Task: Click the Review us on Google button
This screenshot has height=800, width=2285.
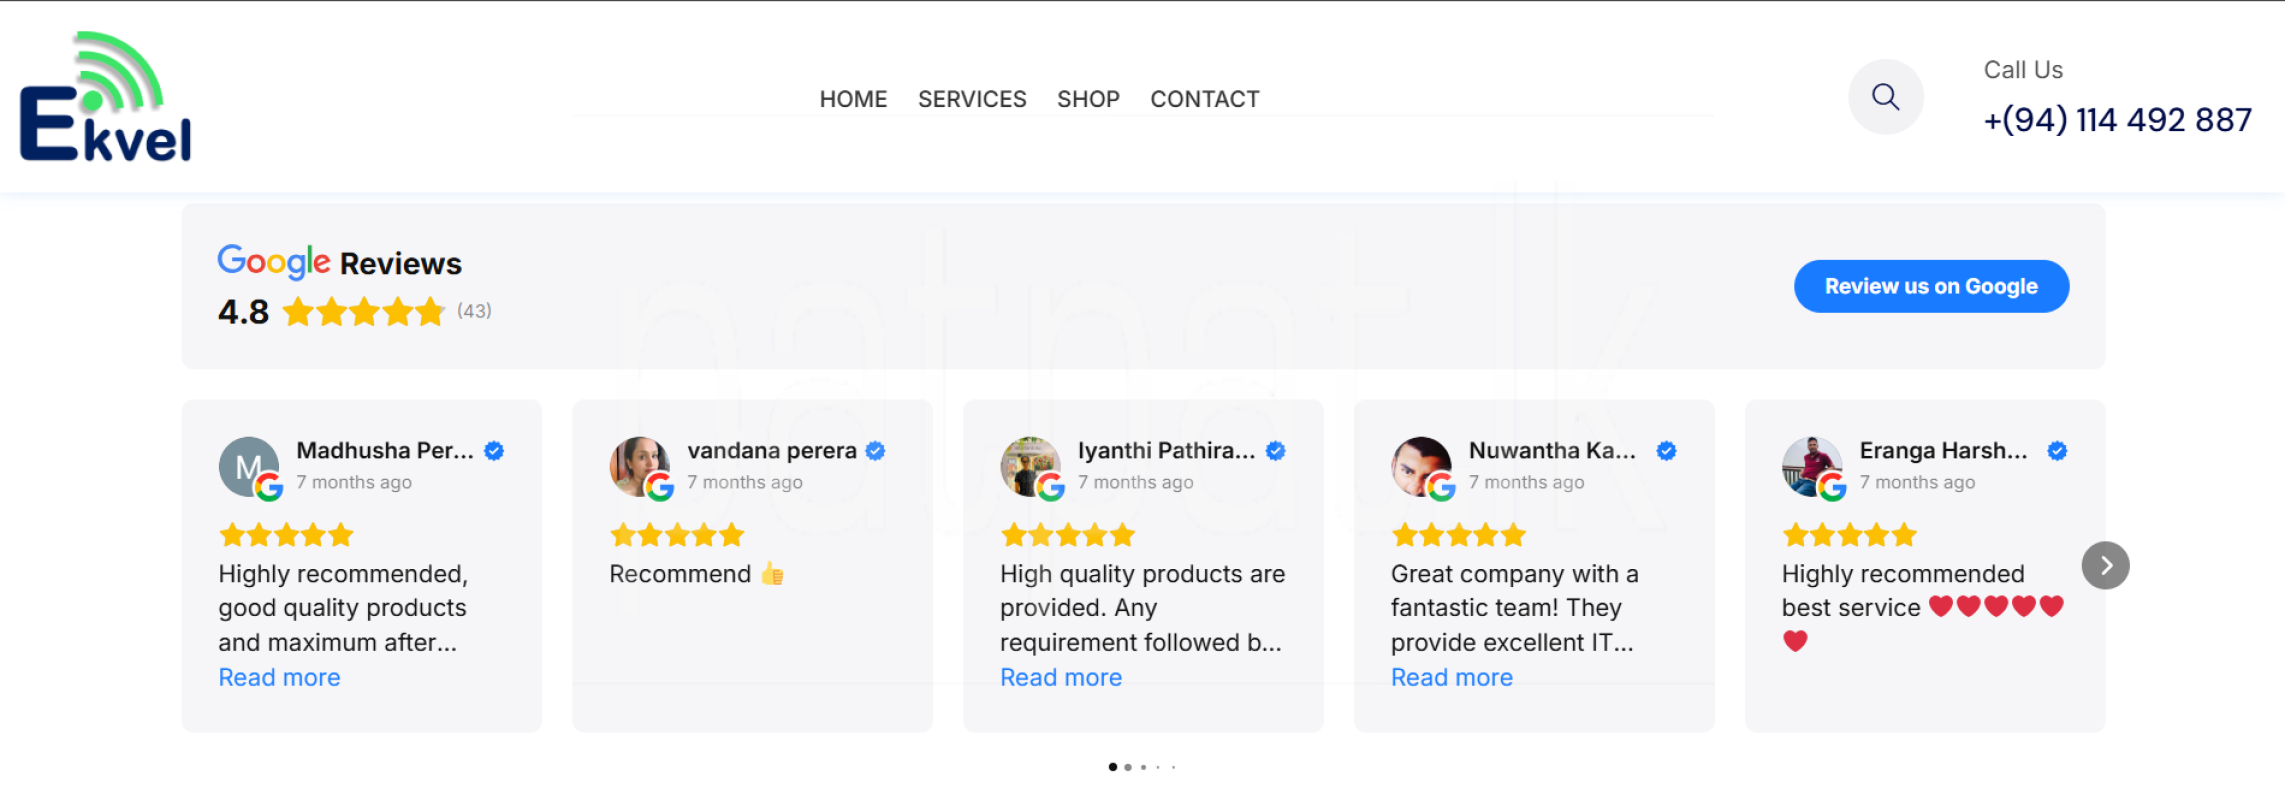Action: 1931,287
